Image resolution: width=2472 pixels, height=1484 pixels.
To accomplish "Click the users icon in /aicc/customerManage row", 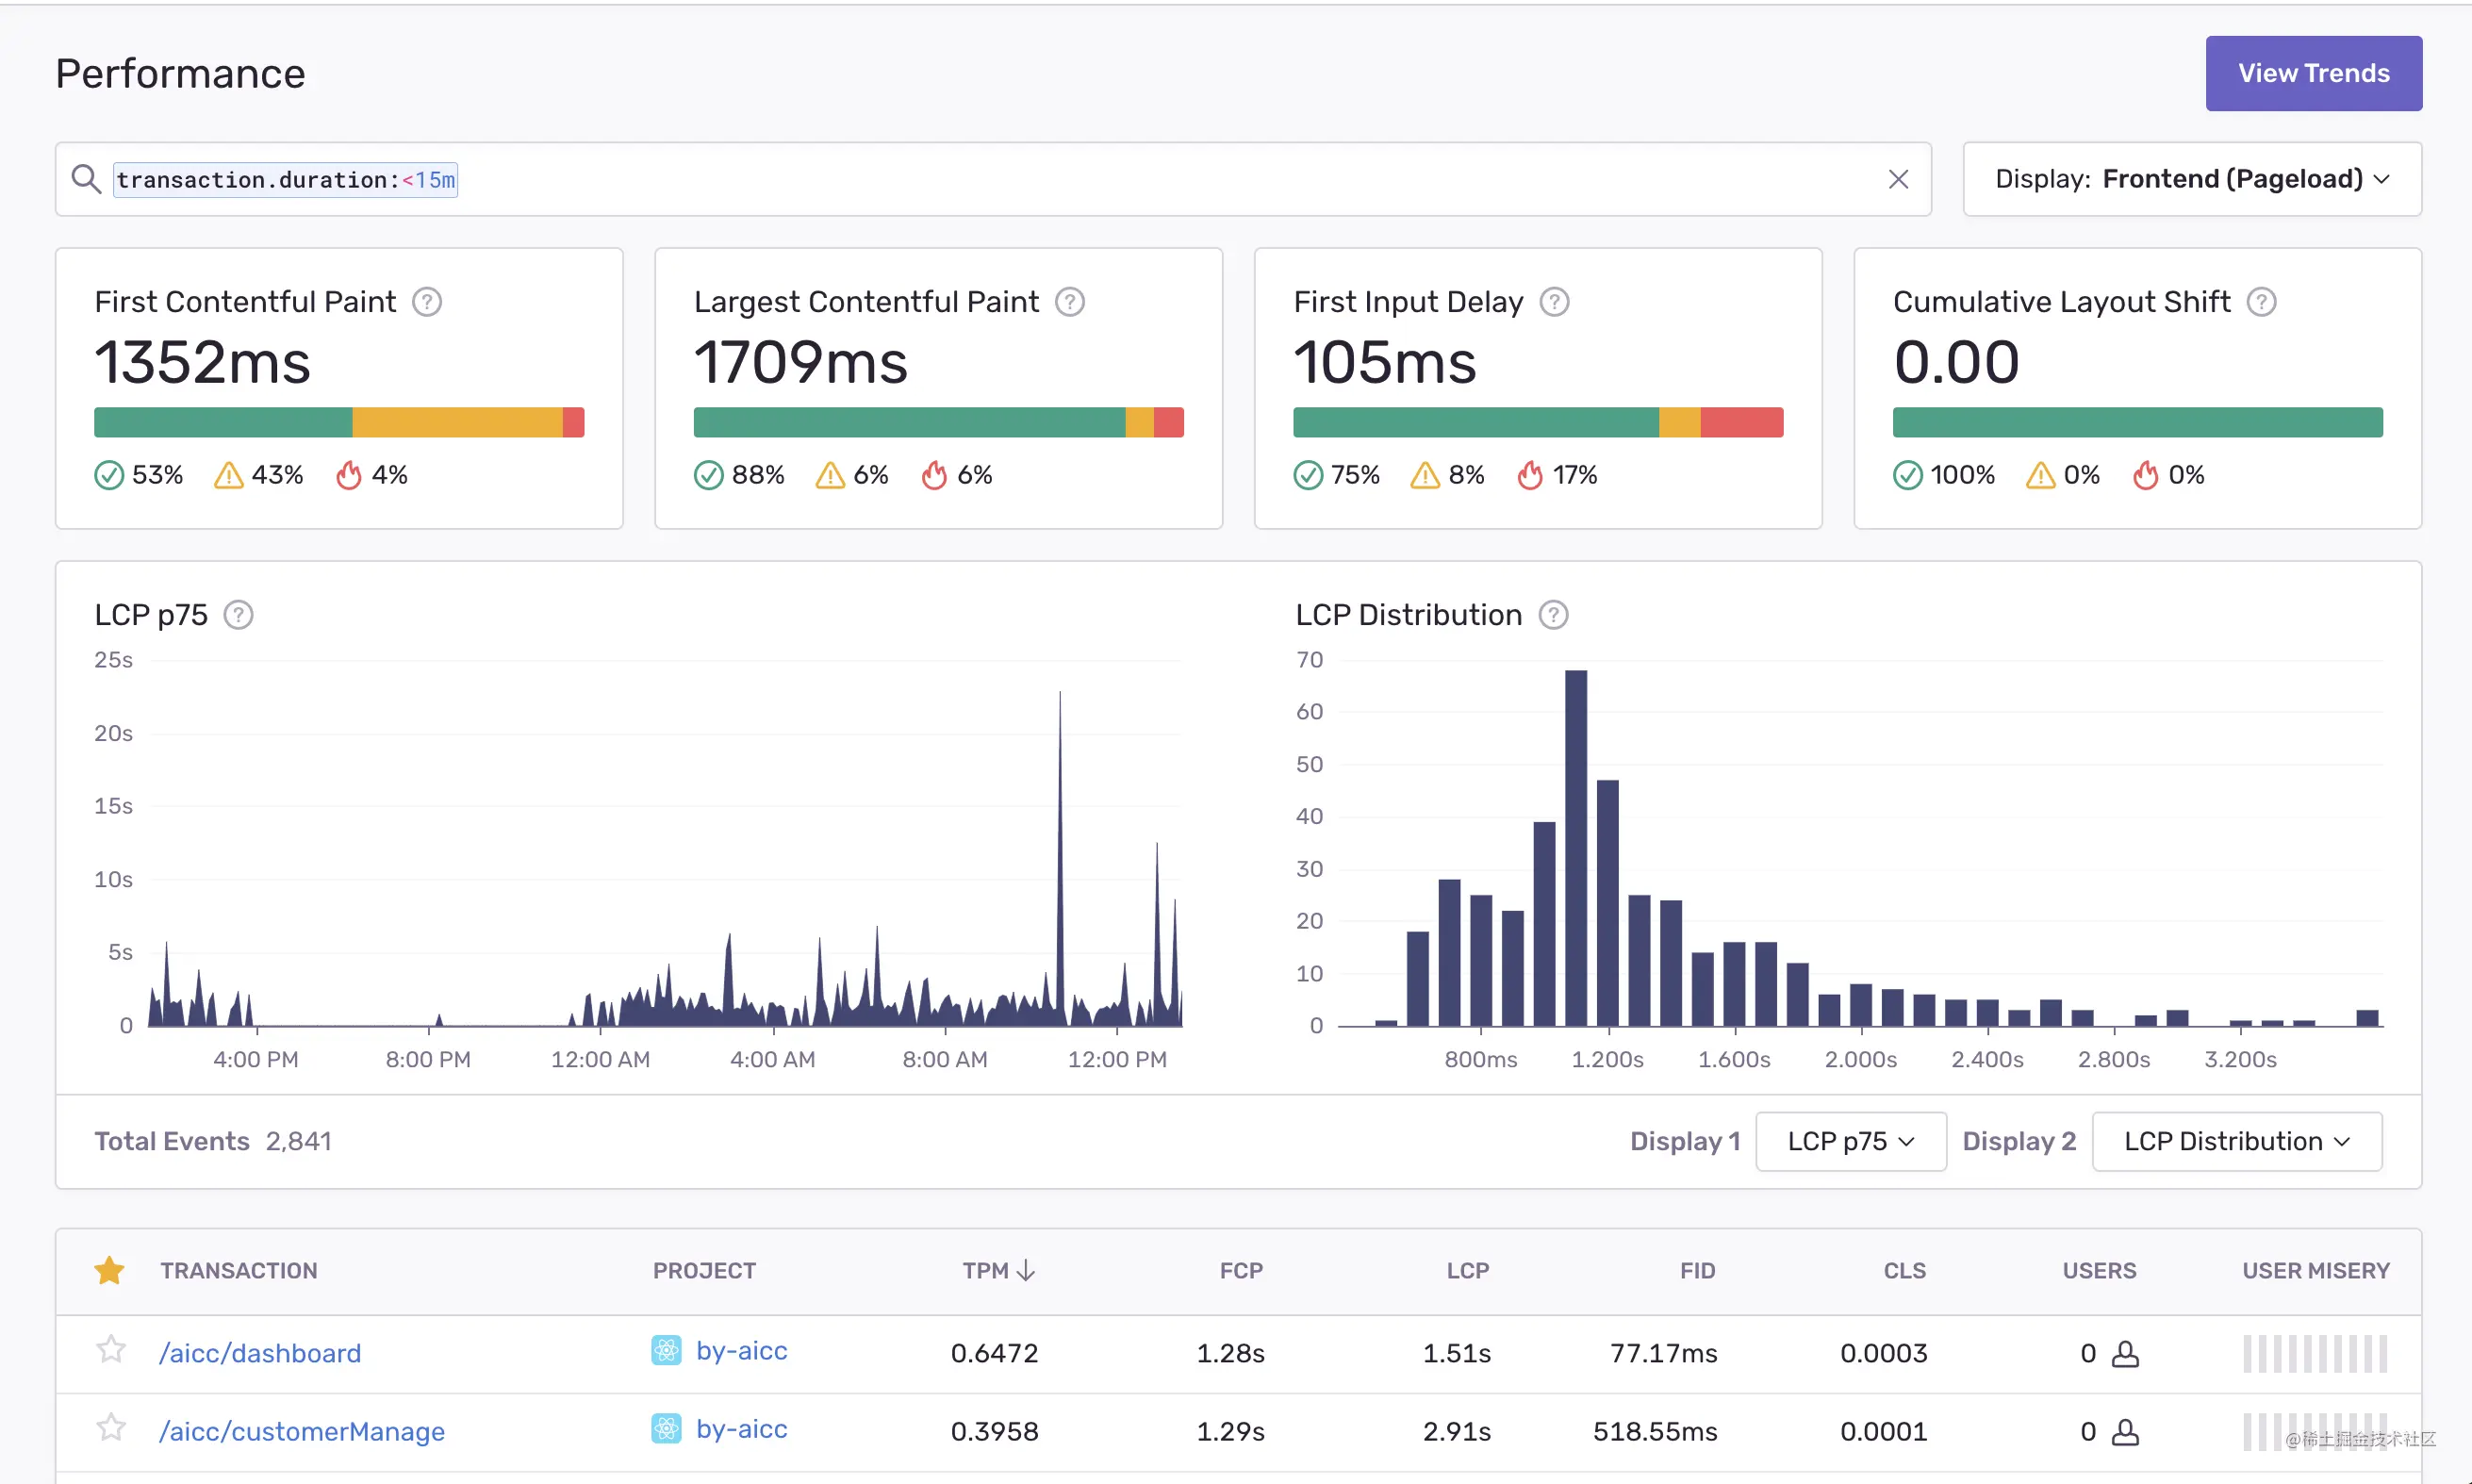I will pos(2125,1432).
